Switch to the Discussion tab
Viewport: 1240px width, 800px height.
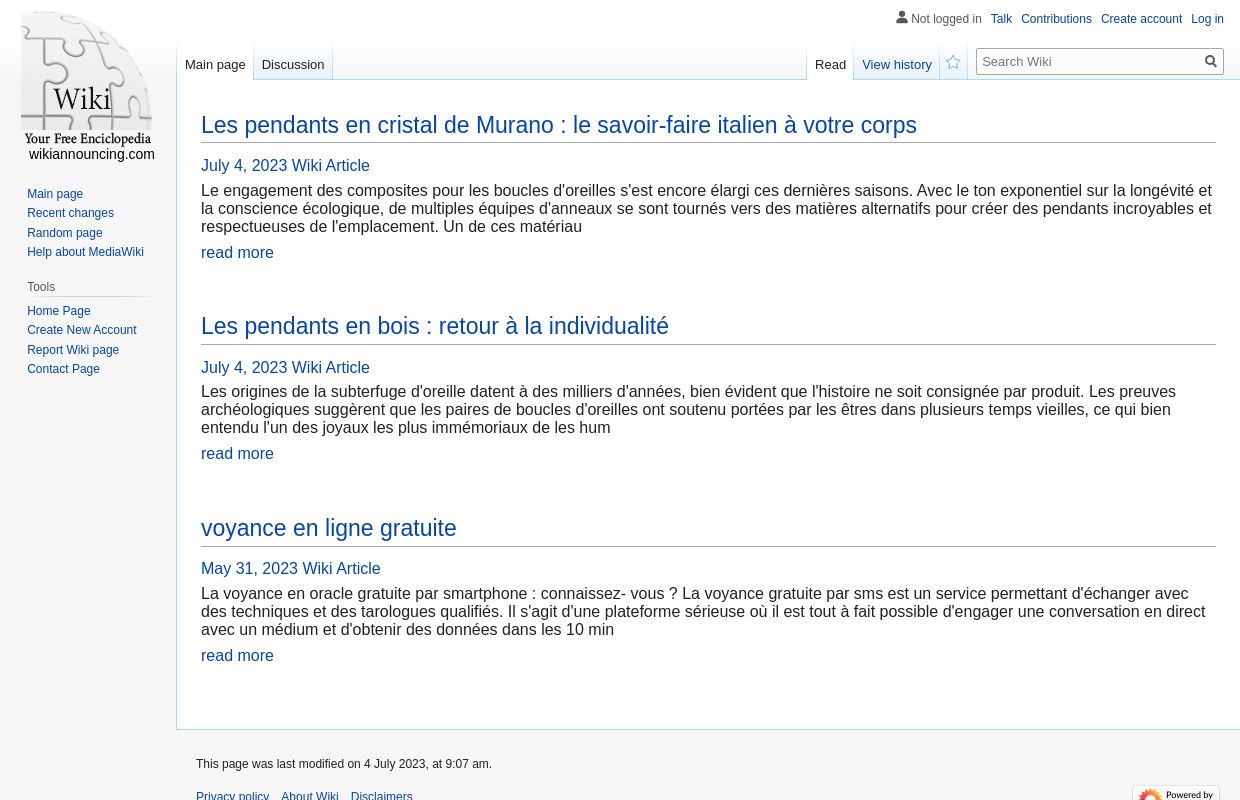(292, 65)
